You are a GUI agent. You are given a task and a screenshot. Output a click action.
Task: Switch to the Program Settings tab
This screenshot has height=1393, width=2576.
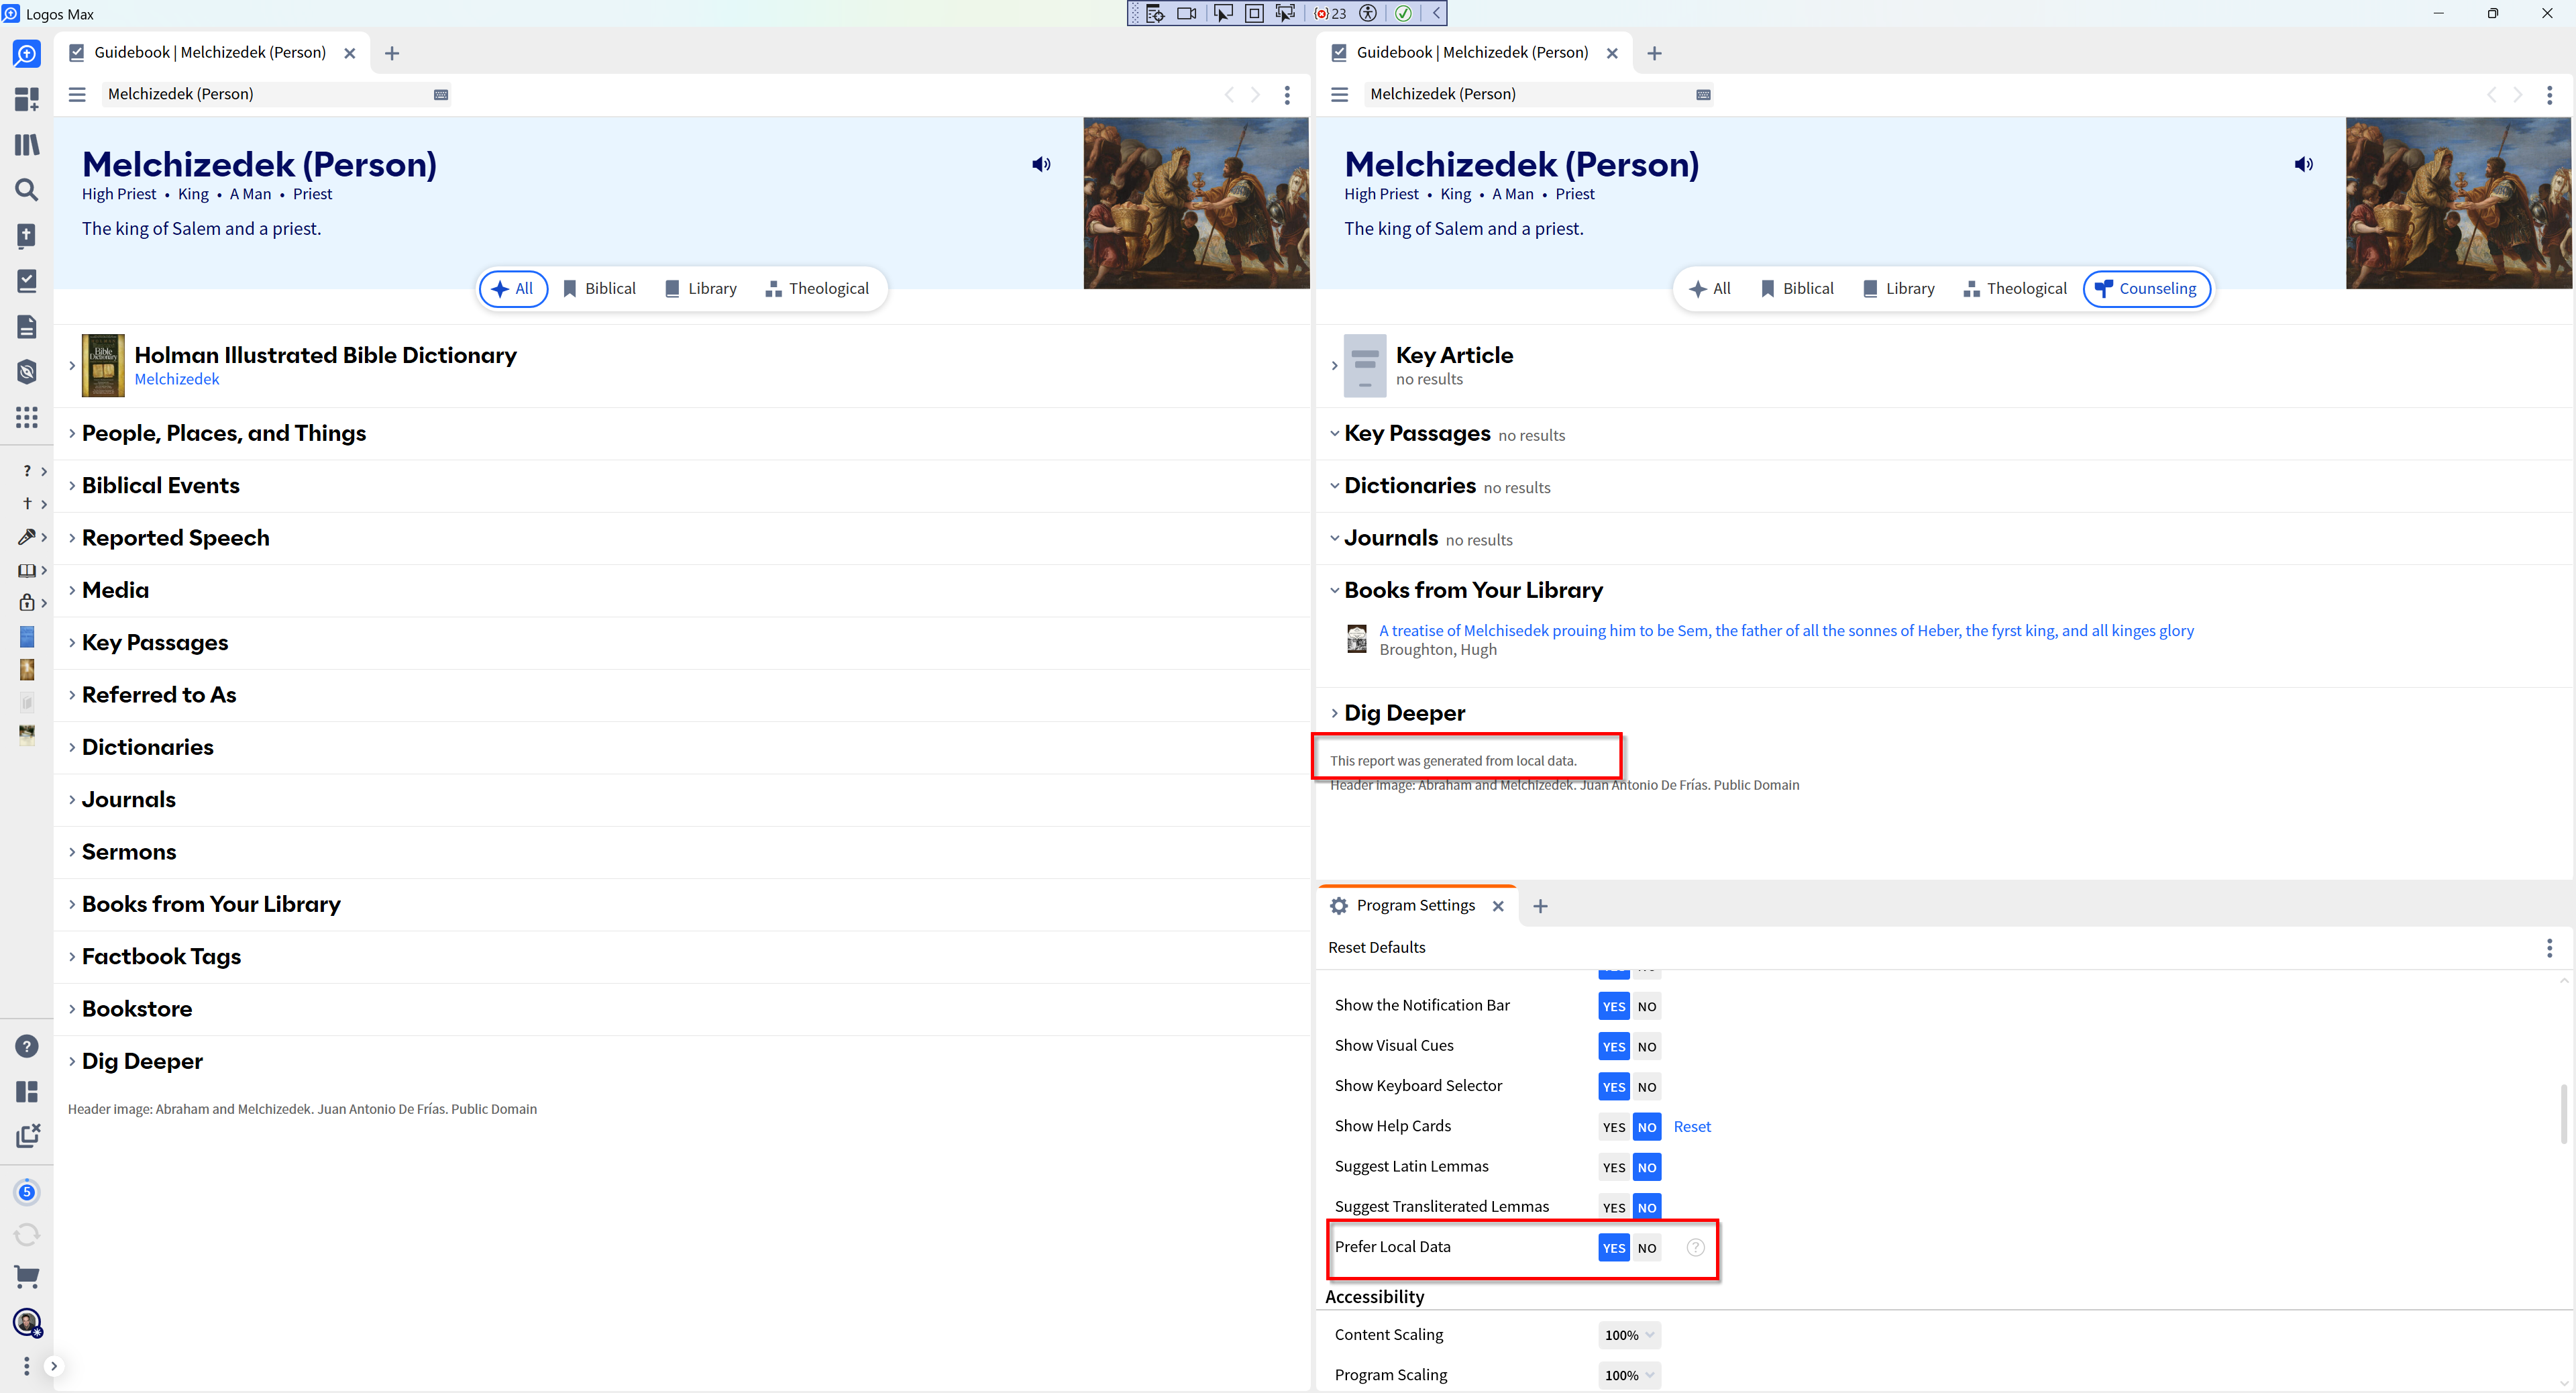(1415, 905)
